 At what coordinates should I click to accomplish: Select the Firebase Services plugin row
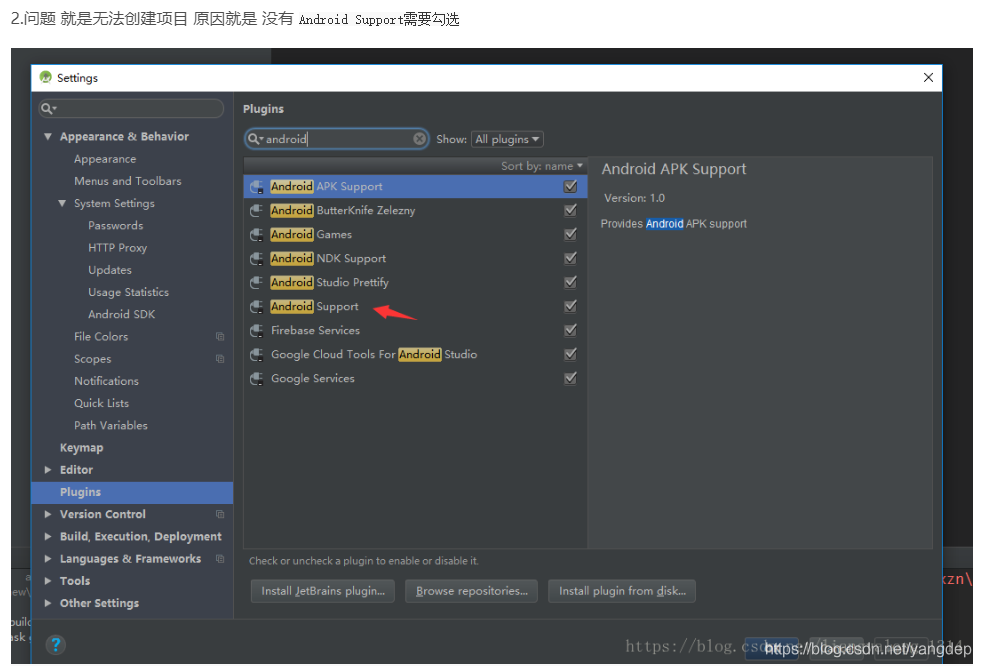pos(415,331)
